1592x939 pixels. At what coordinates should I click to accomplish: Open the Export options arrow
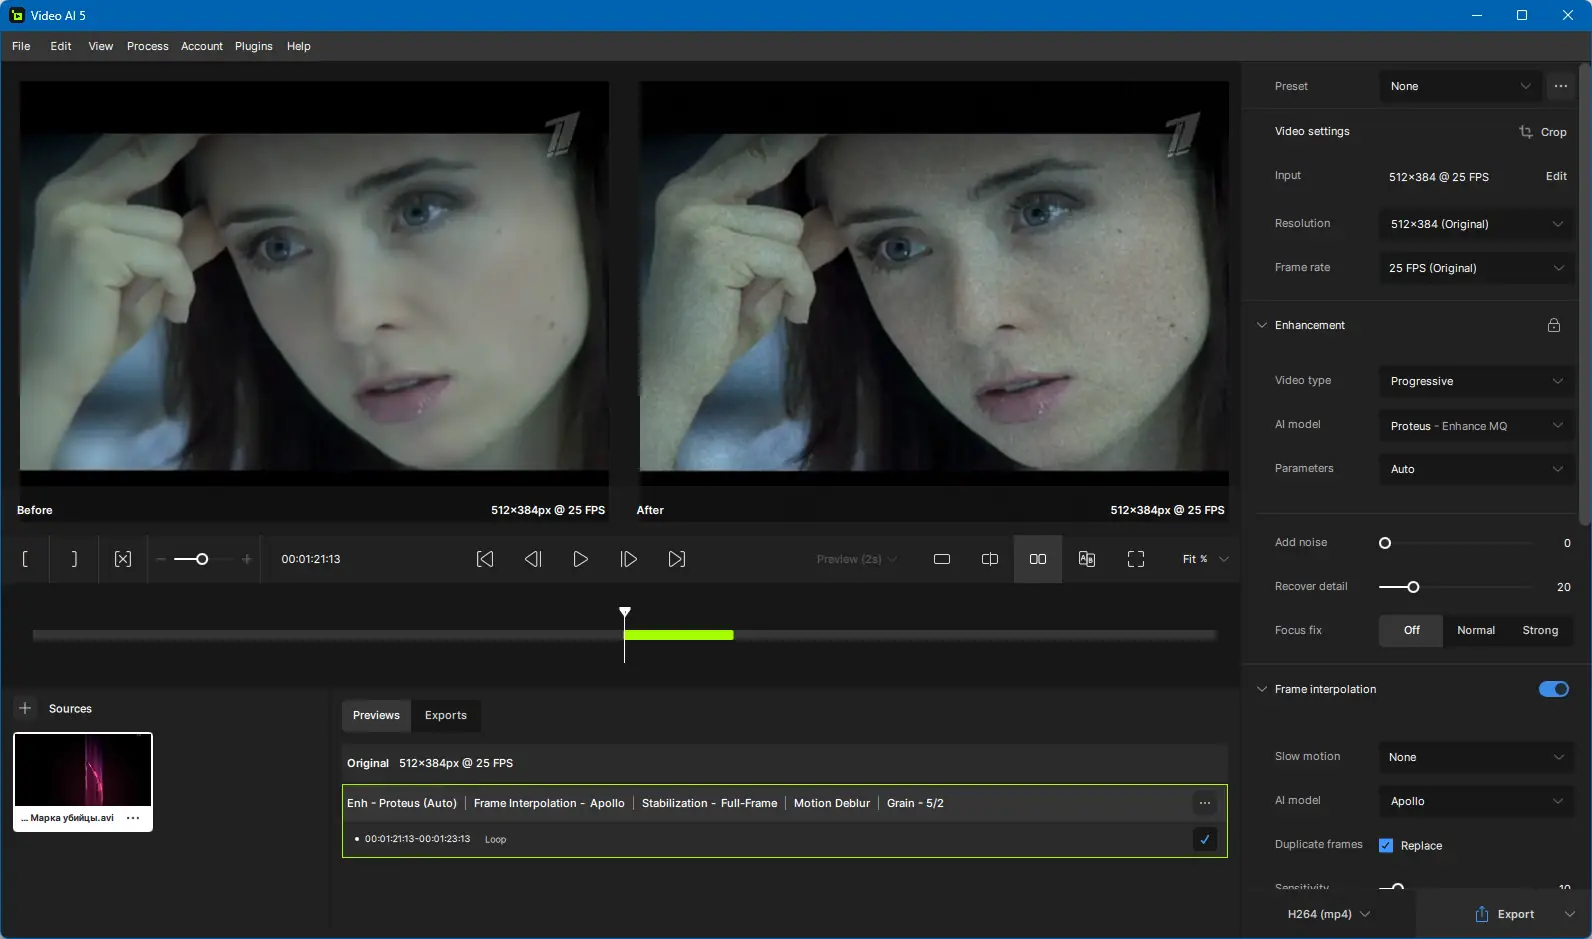tap(1569, 914)
